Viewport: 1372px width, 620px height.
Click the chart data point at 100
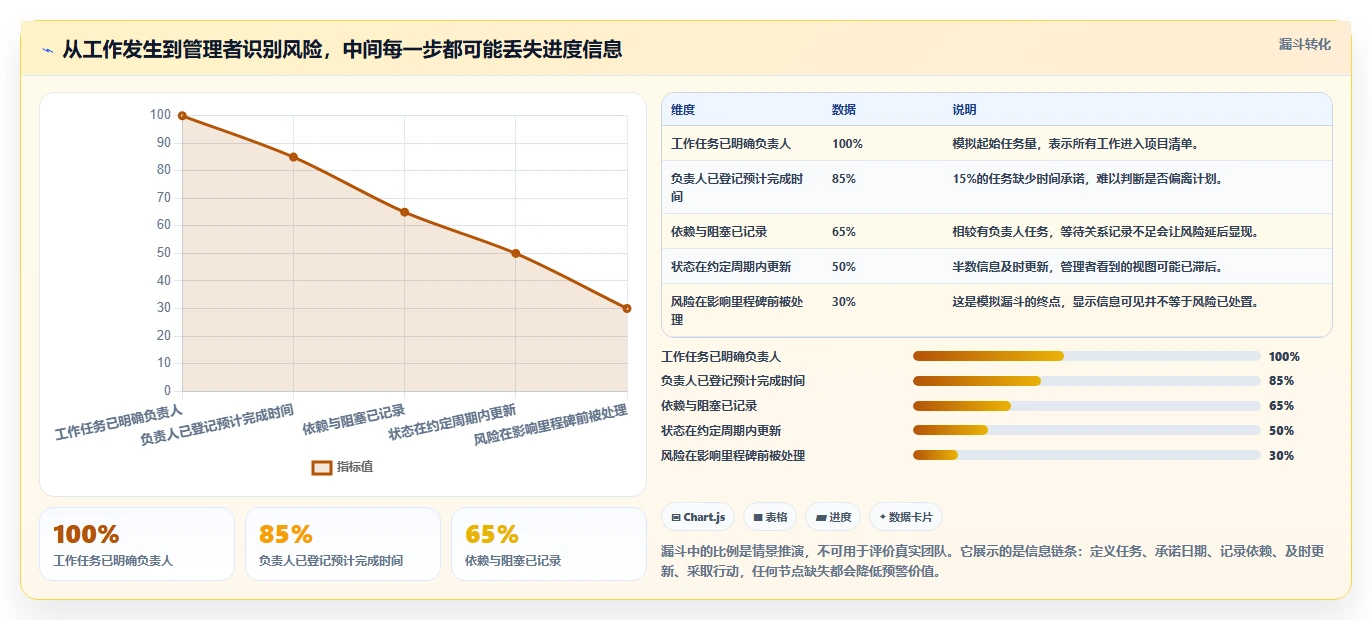pyautogui.click(x=182, y=116)
